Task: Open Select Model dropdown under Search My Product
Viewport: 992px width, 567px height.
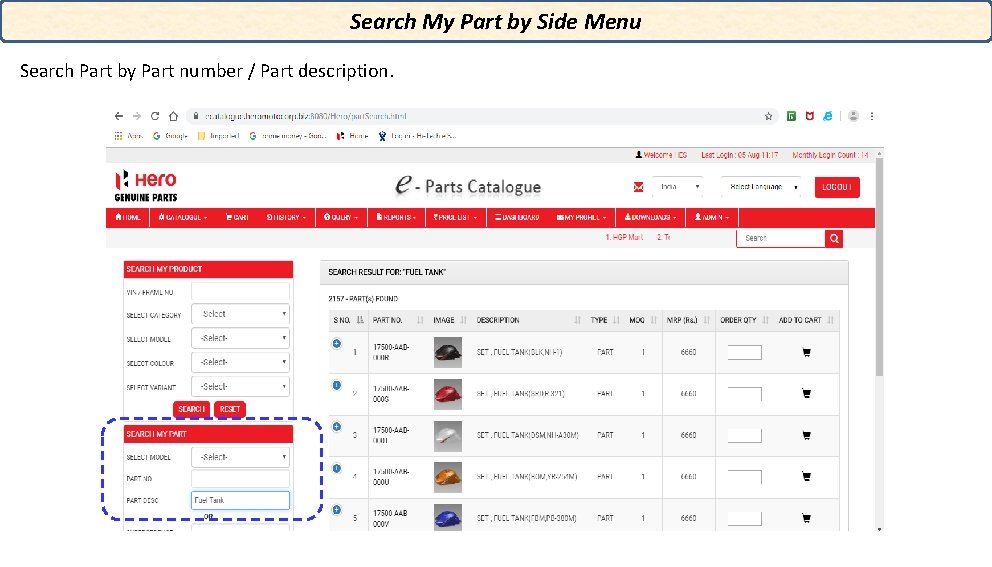Action: coord(240,338)
